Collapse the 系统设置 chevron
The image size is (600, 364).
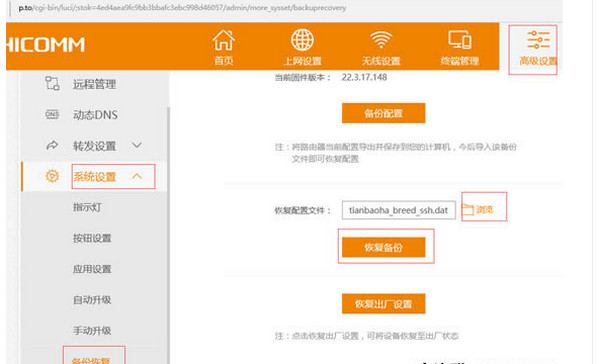click(x=137, y=176)
